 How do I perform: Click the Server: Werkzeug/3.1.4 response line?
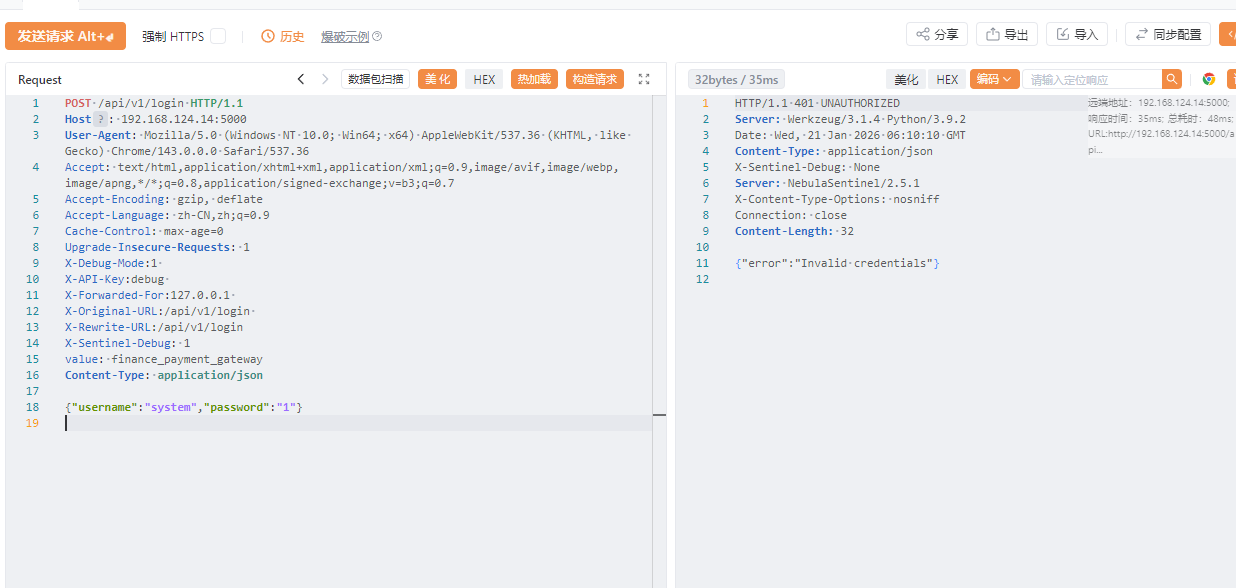[x=850, y=119]
